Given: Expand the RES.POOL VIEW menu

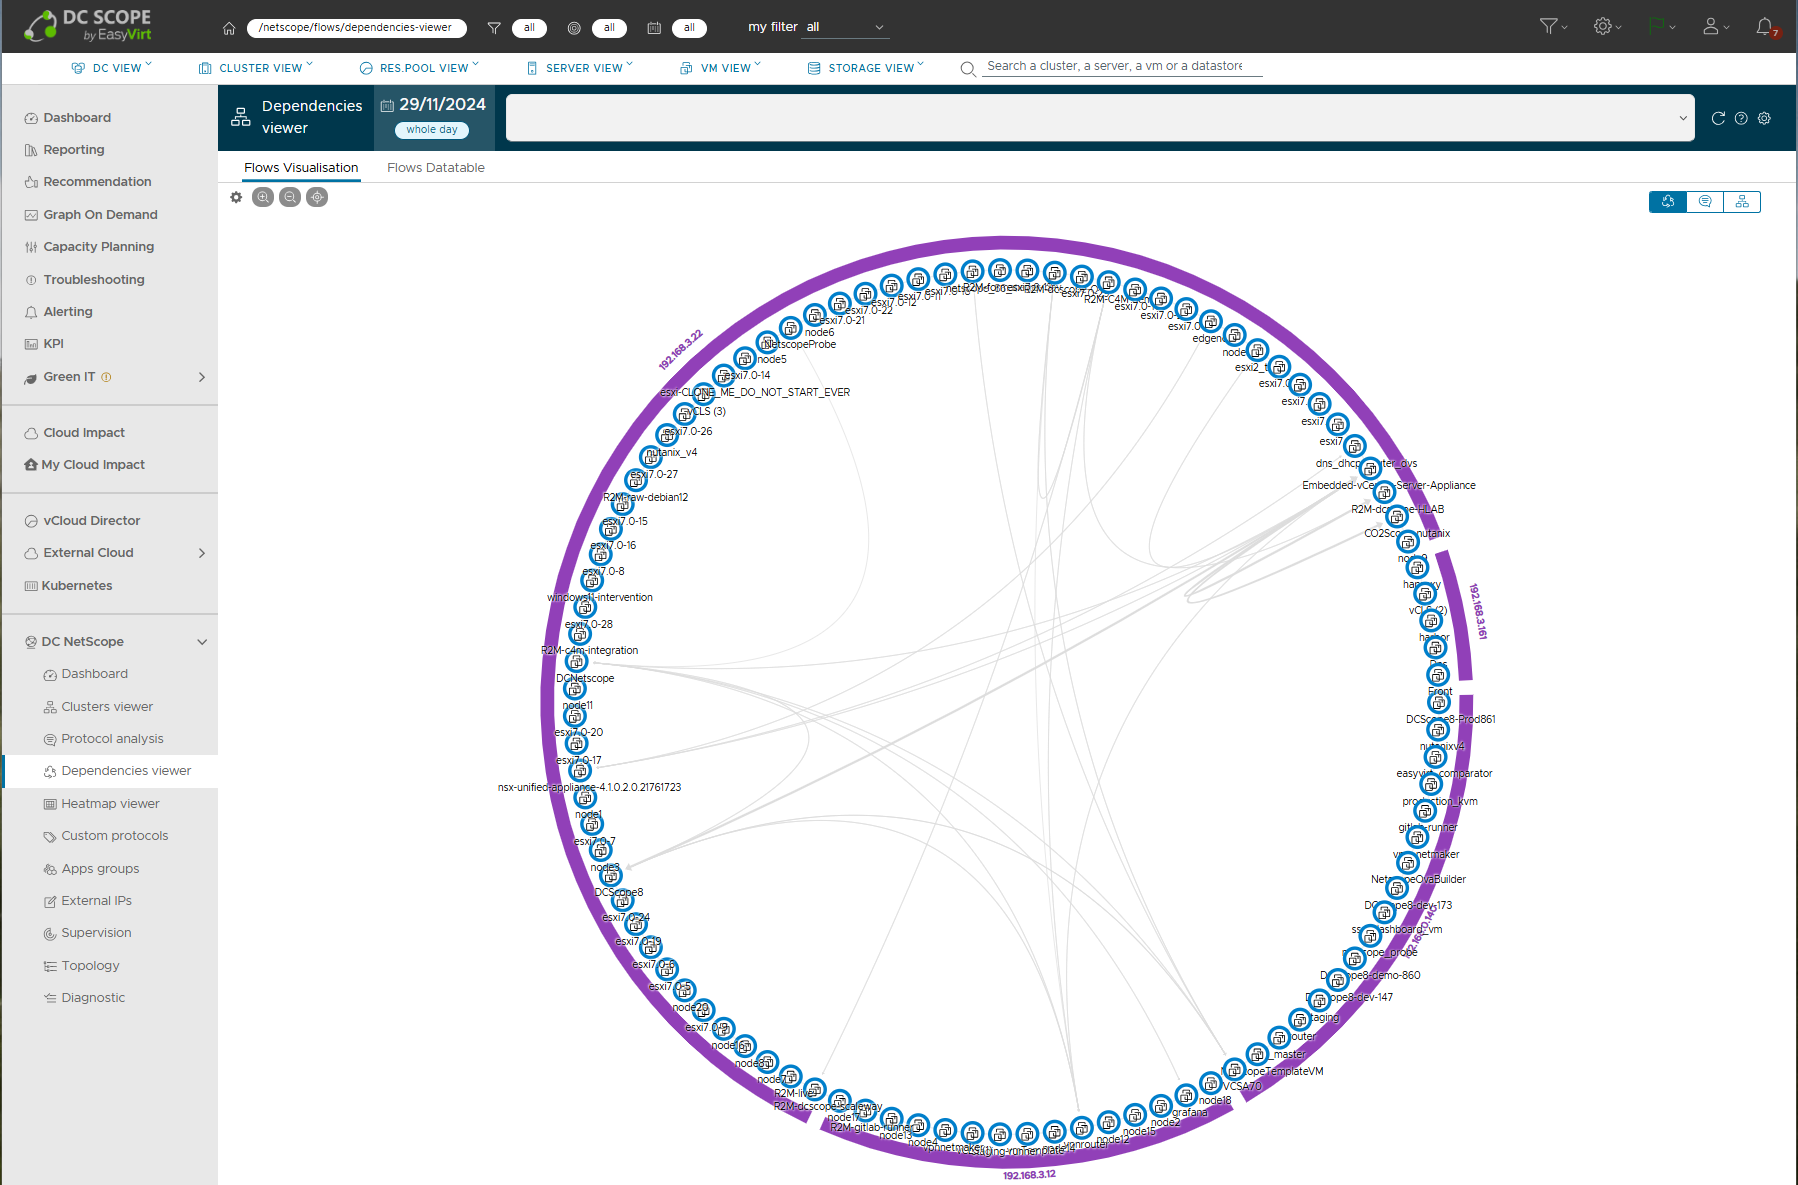Looking at the screenshot, I should point(419,68).
